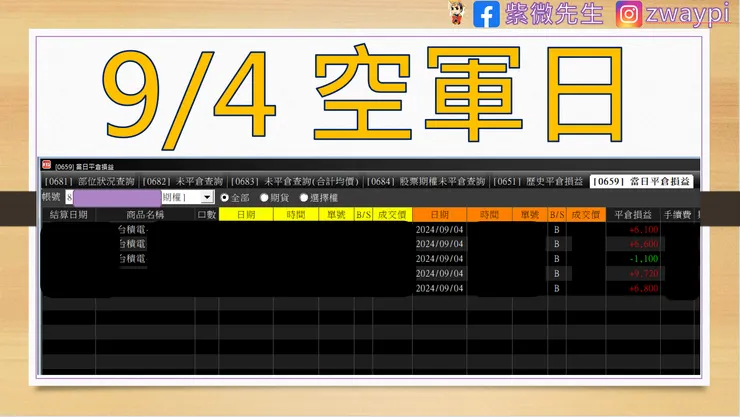Click the 手續費 column header
The height and width of the screenshot is (417, 740).
(678, 215)
